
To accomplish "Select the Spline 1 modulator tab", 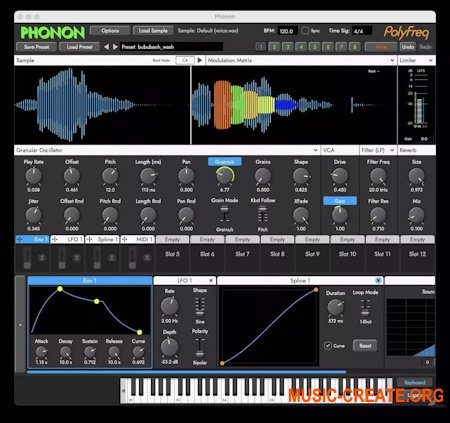I will click(102, 239).
